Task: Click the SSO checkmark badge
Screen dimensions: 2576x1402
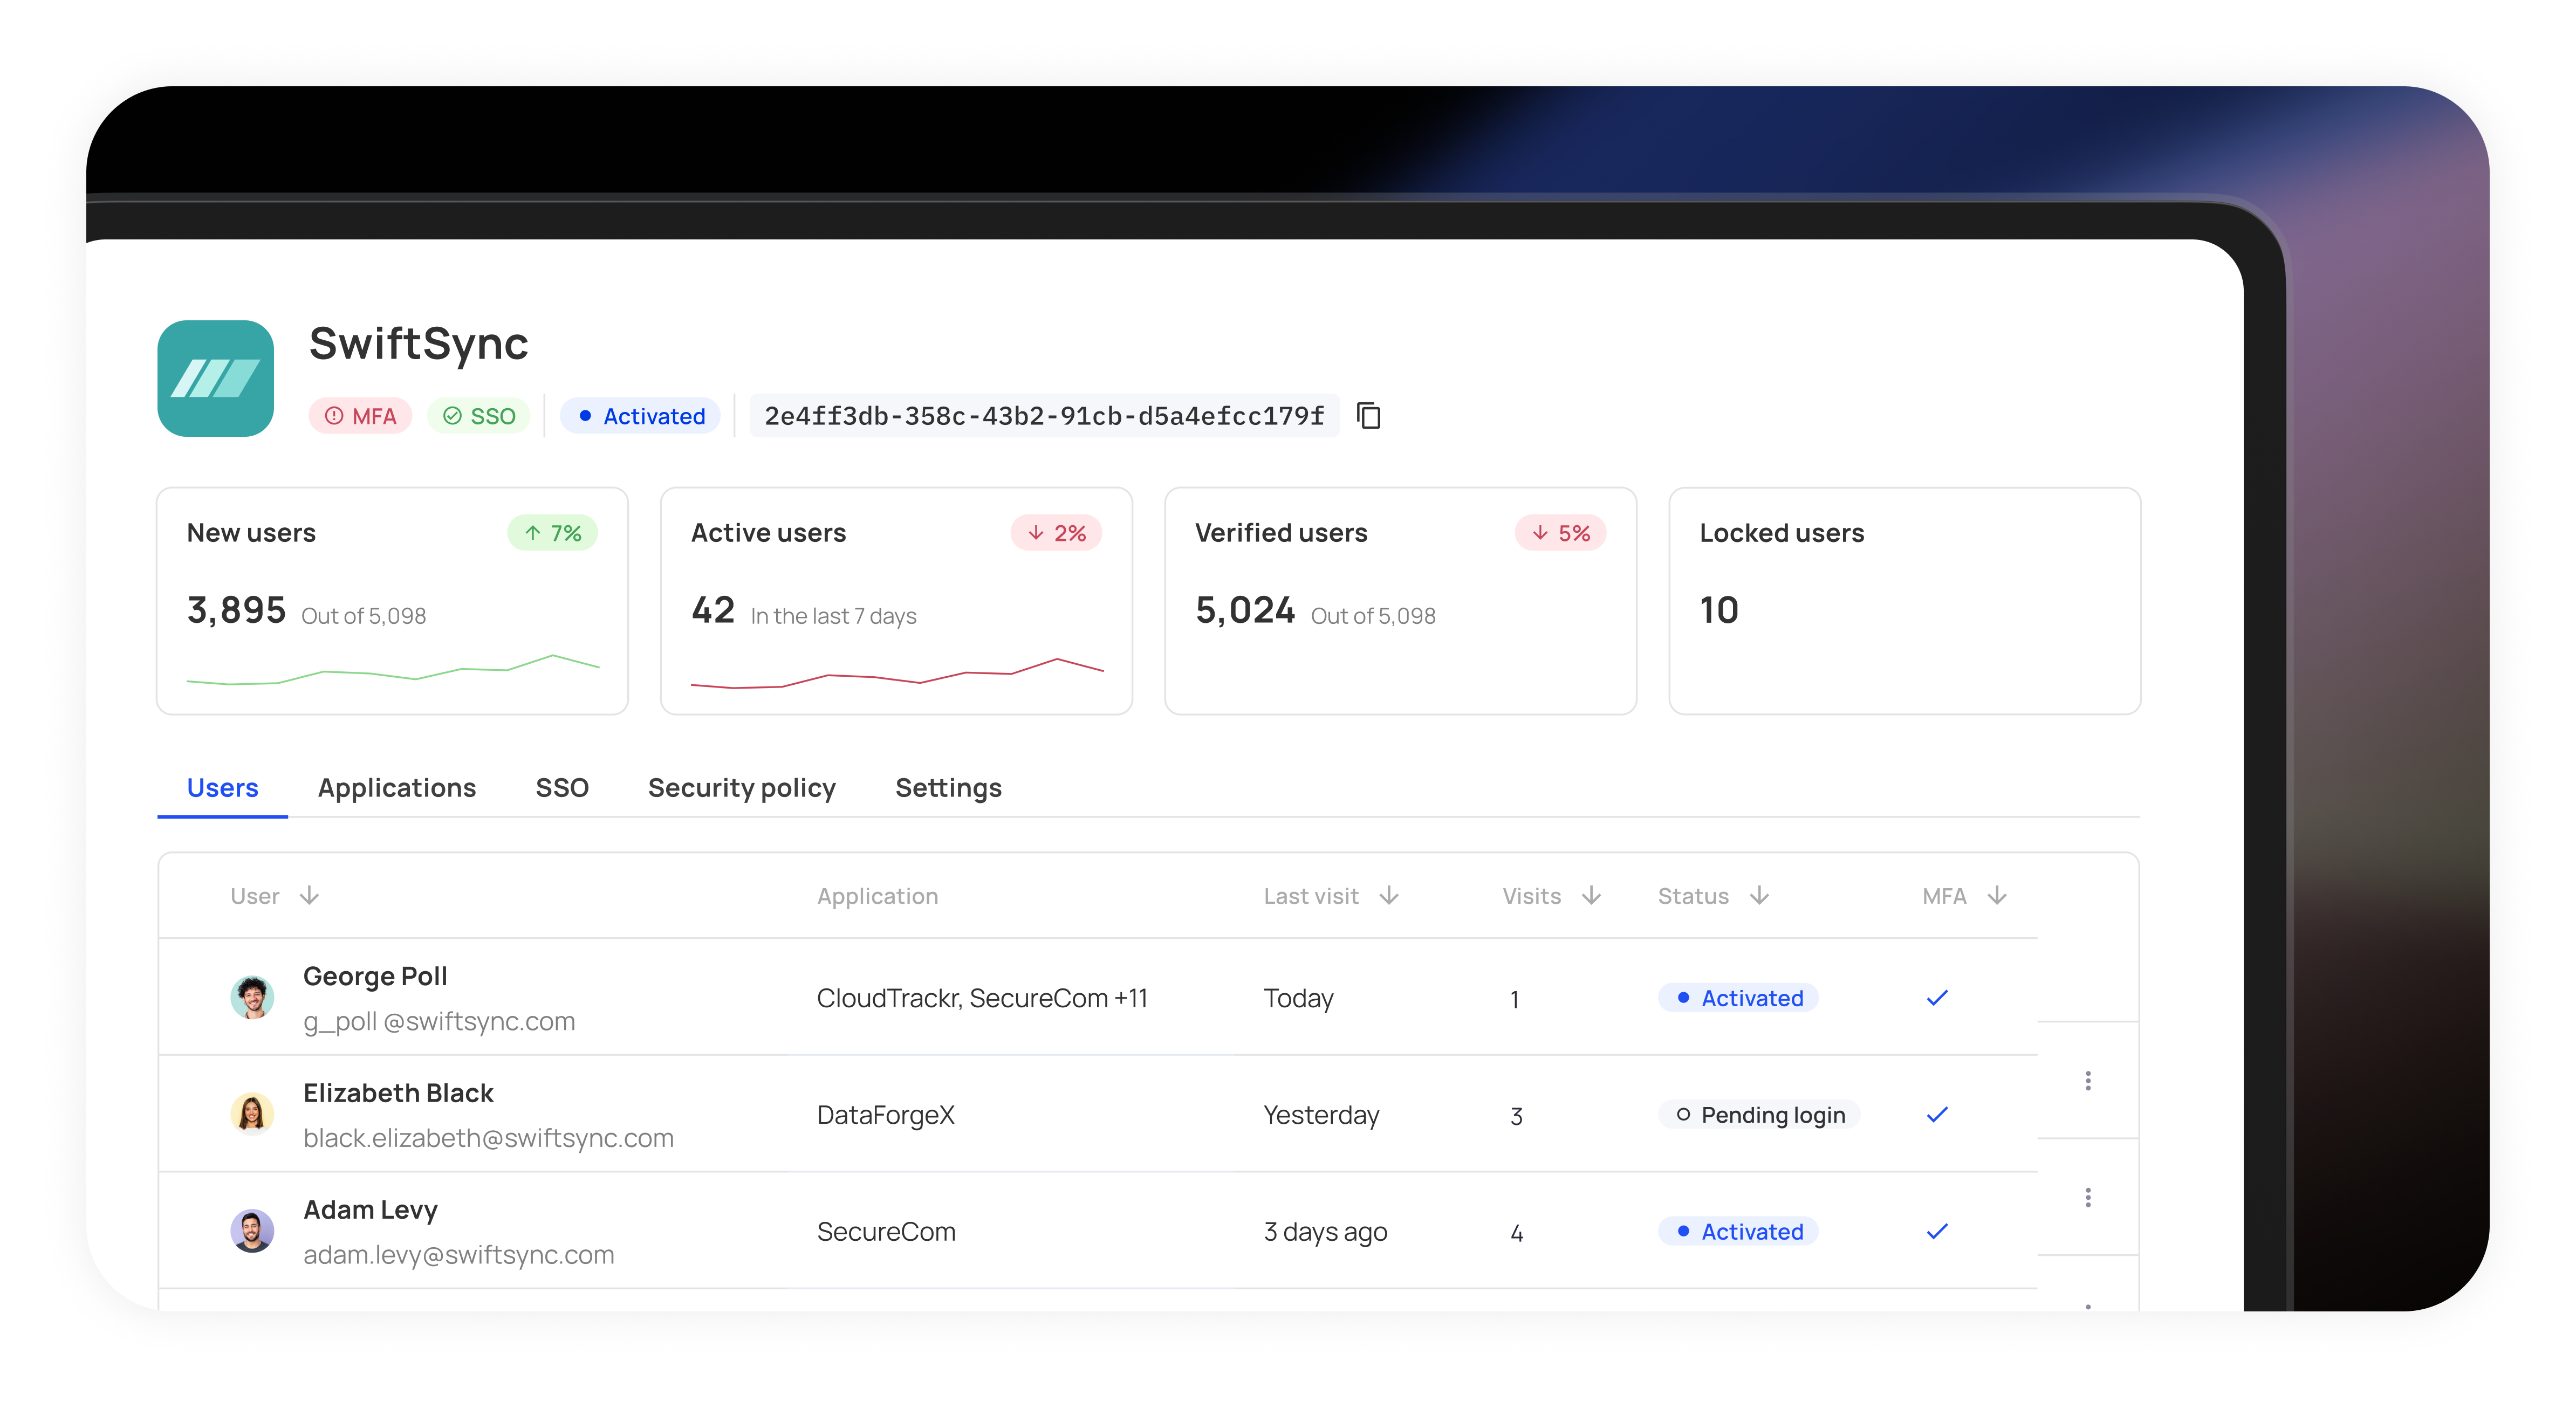Action: click(x=478, y=415)
